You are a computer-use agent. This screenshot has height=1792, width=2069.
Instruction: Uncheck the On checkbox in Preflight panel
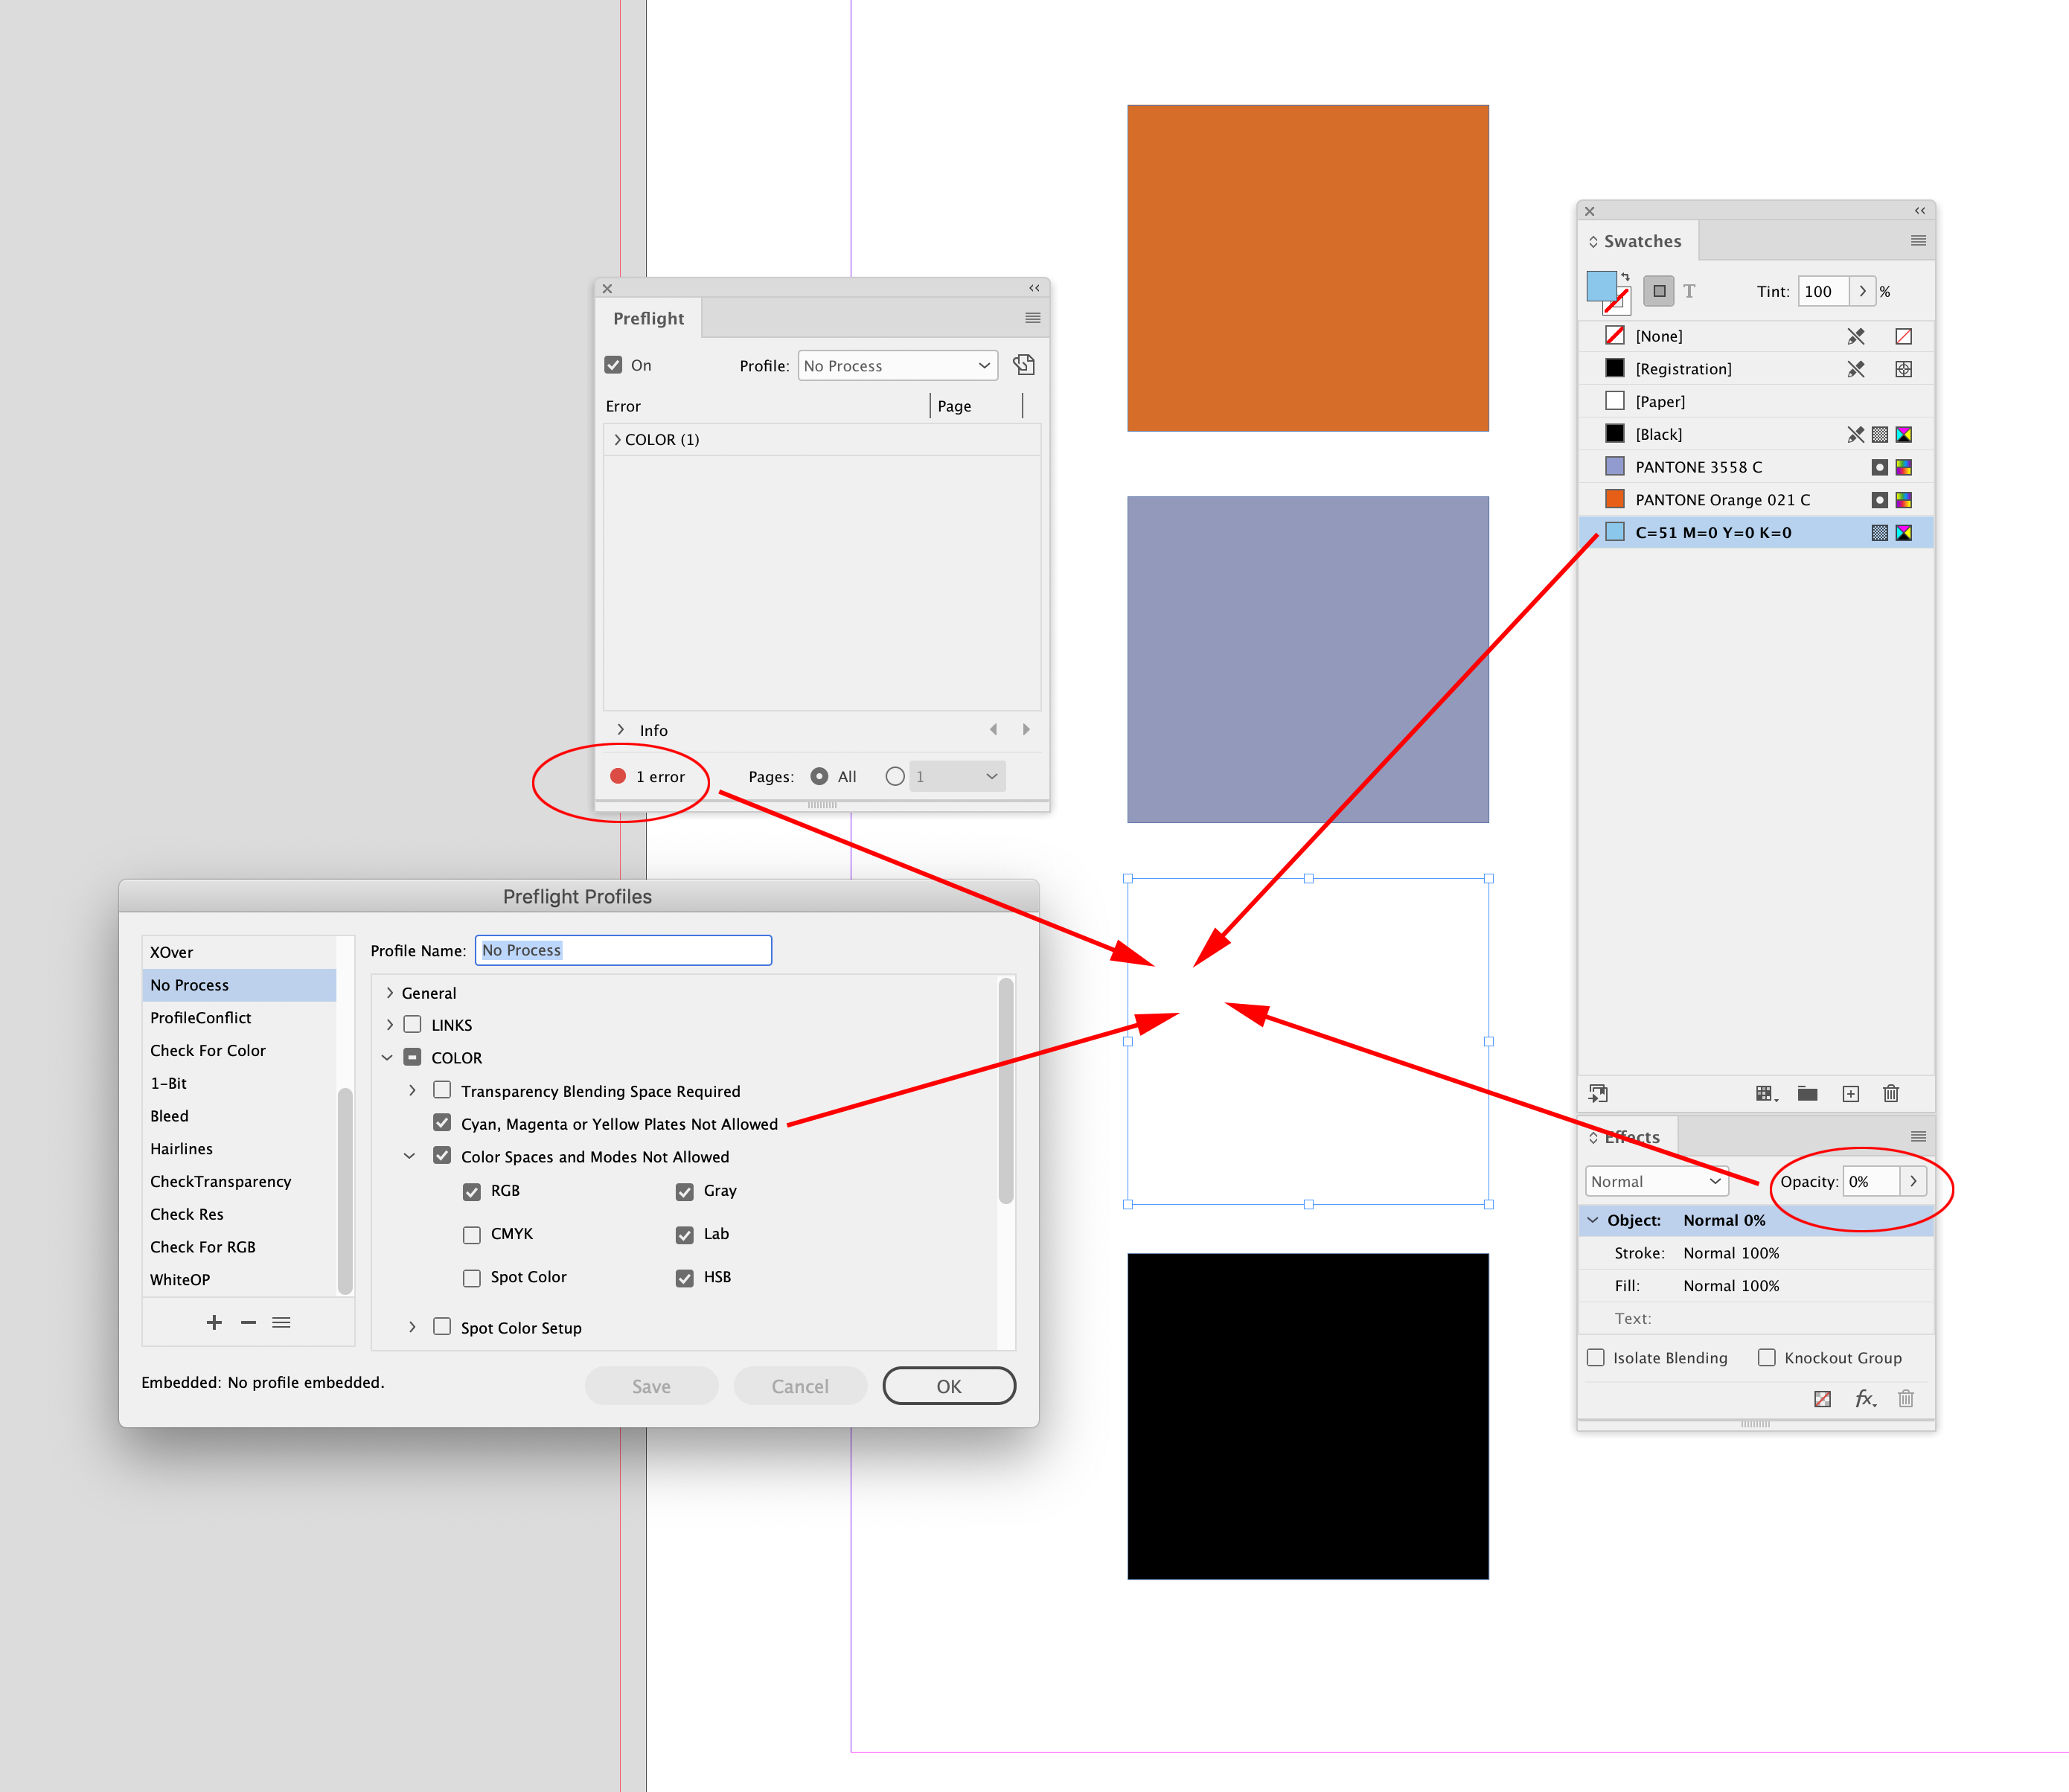[614, 364]
